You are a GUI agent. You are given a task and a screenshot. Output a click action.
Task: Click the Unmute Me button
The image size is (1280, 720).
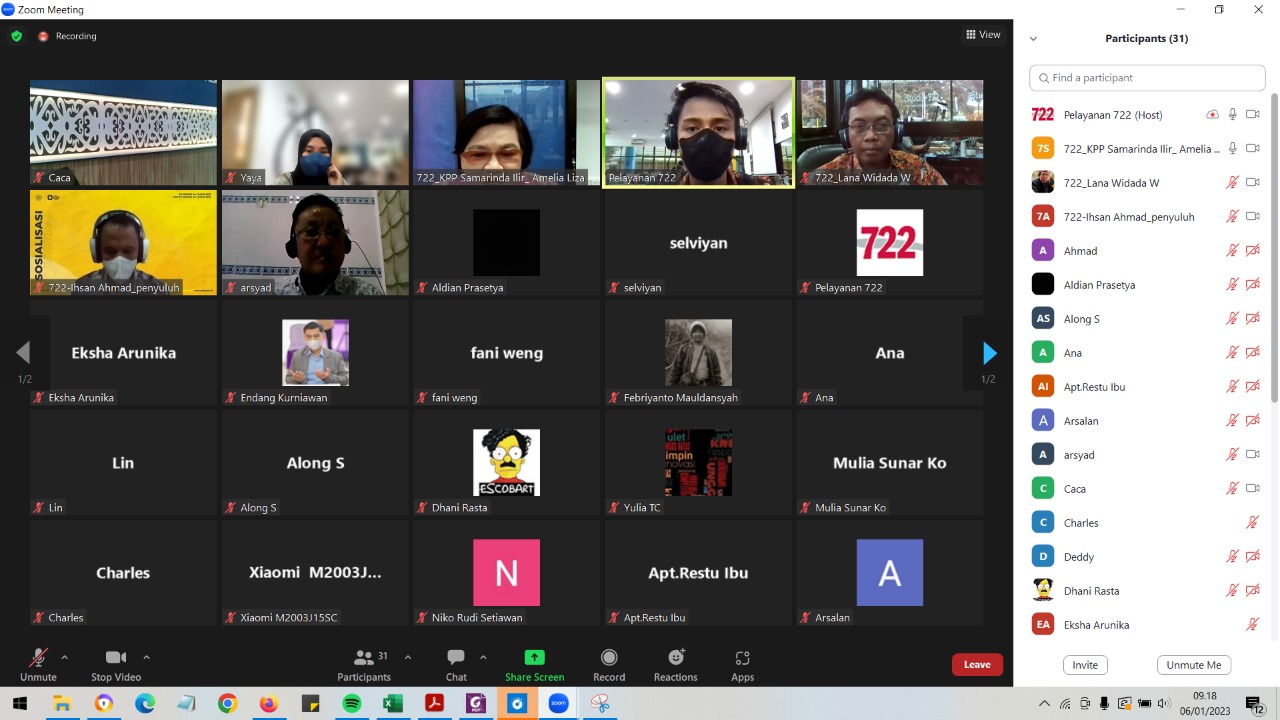click(x=1193, y=665)
